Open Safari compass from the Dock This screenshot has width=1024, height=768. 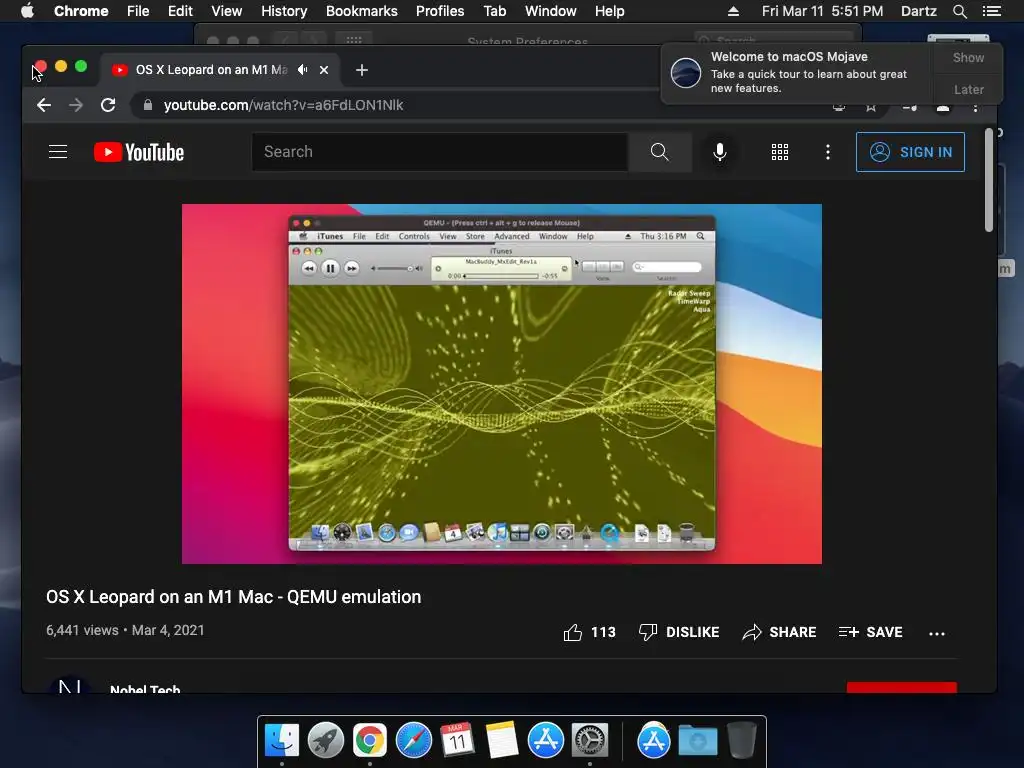point(413,741)
